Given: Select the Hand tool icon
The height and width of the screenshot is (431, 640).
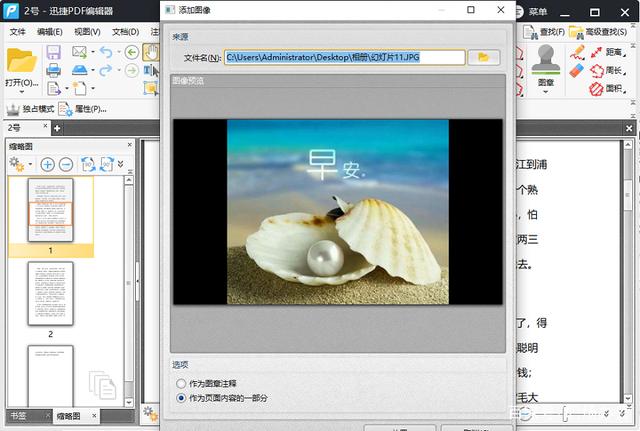Looking at the screenshot, I should pos(151,52).
